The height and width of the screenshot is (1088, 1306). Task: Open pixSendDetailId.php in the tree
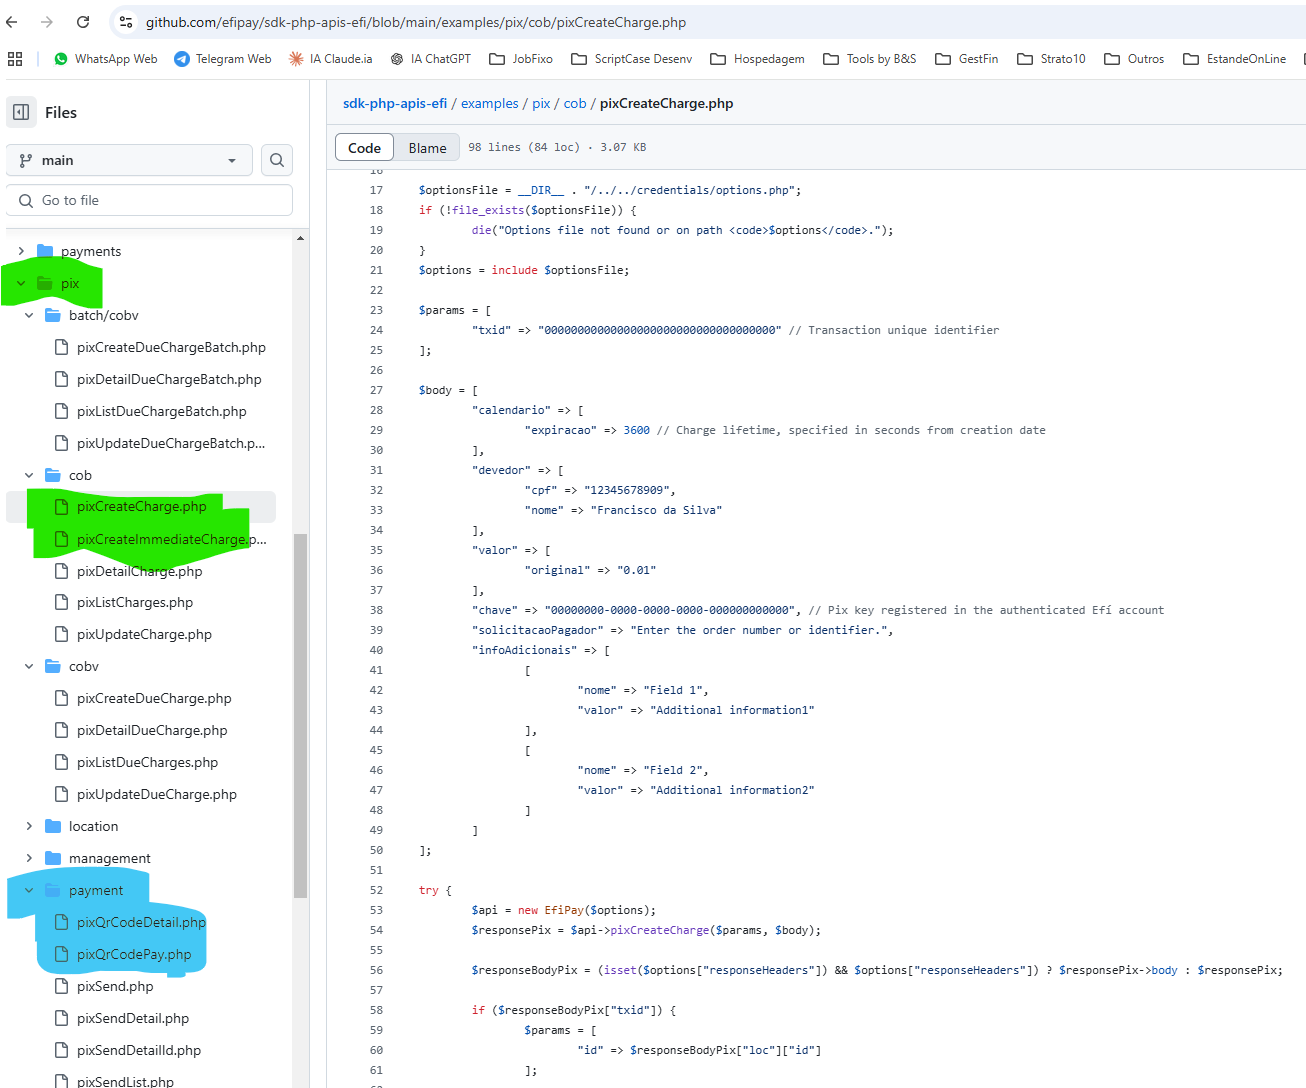(x=139, y=1050)
